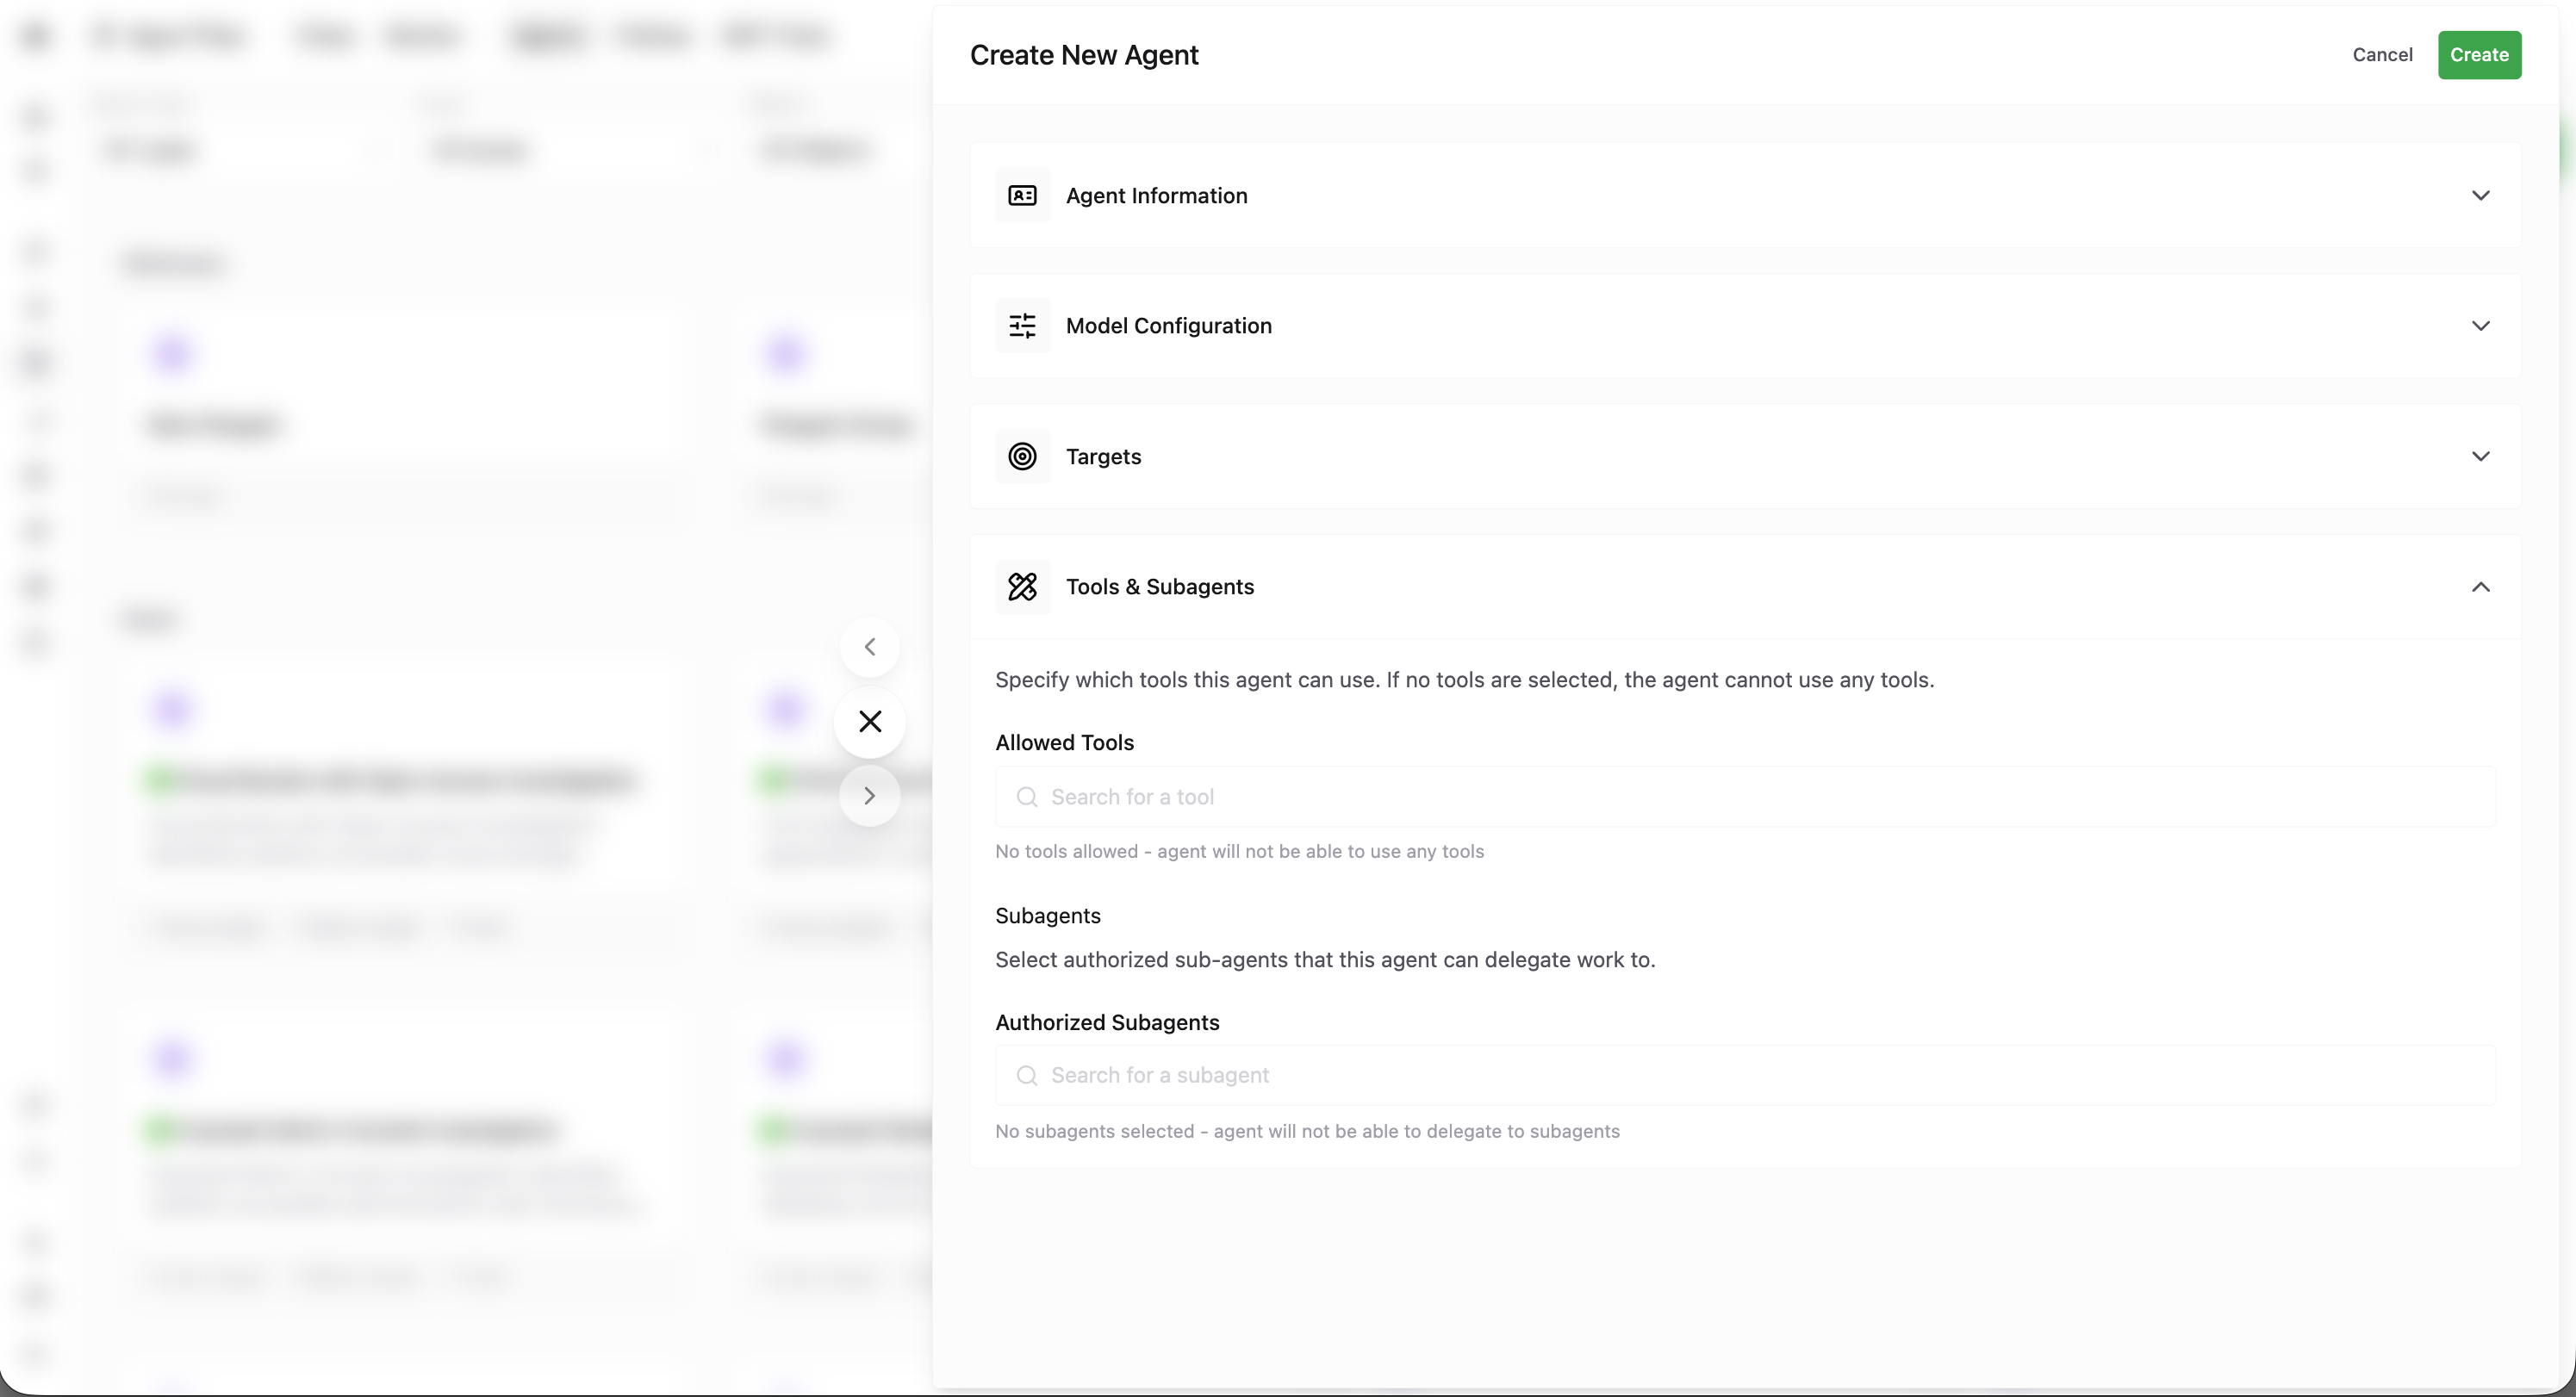Viewport: 2576px width, 1397px height.
Task: Click the Model Configuration sliders icon
Action: 1022,326
